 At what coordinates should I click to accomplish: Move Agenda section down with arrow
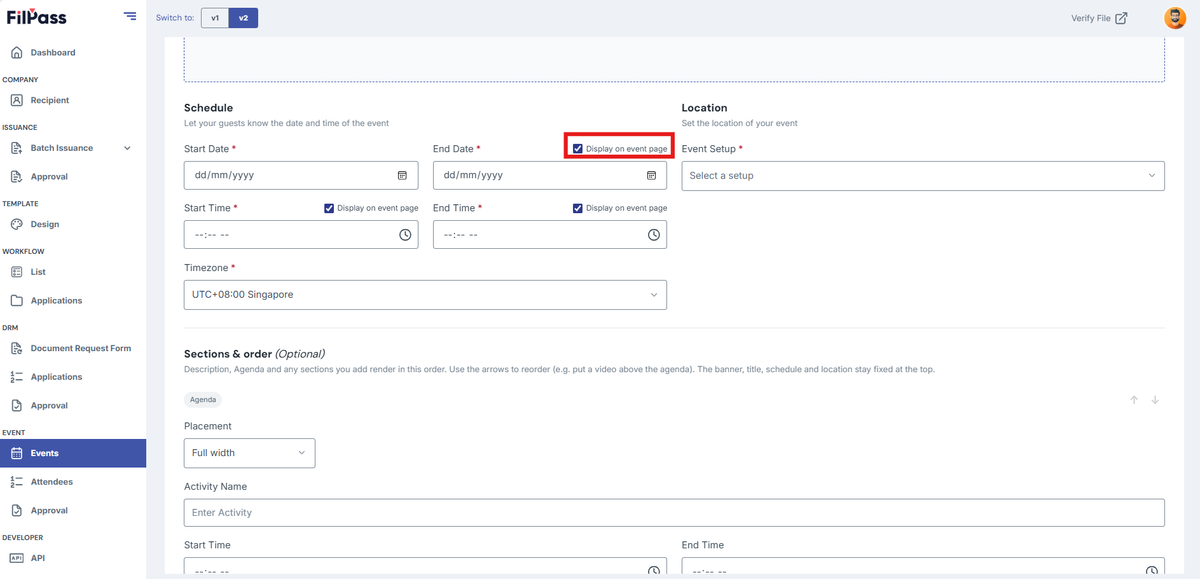[1155, 400]
